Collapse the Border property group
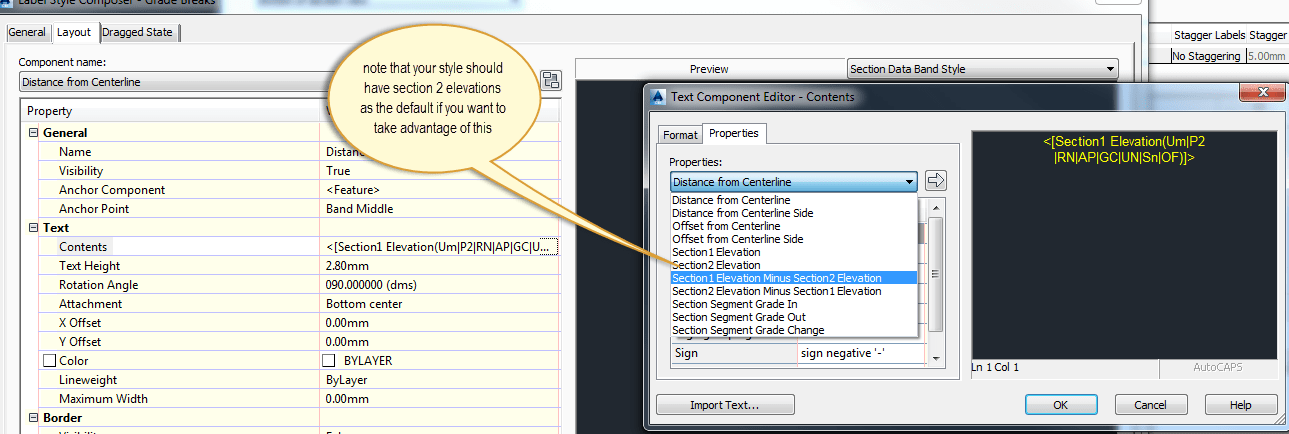1289x434 pixels. coord(33,418)
